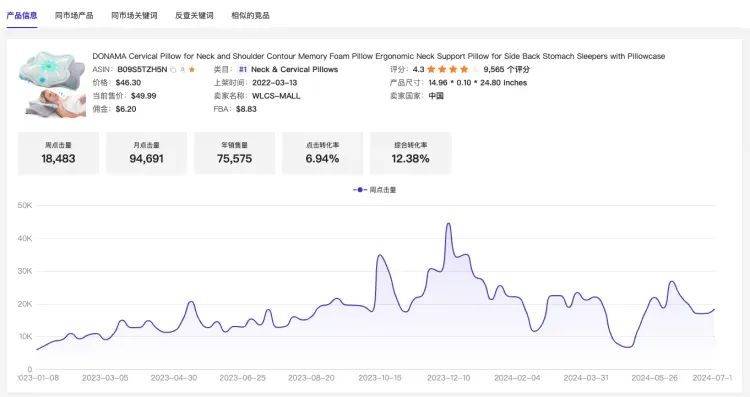750x397 pixels.
Task: Click the y-axis label 50K
Action: coord(25,205)
